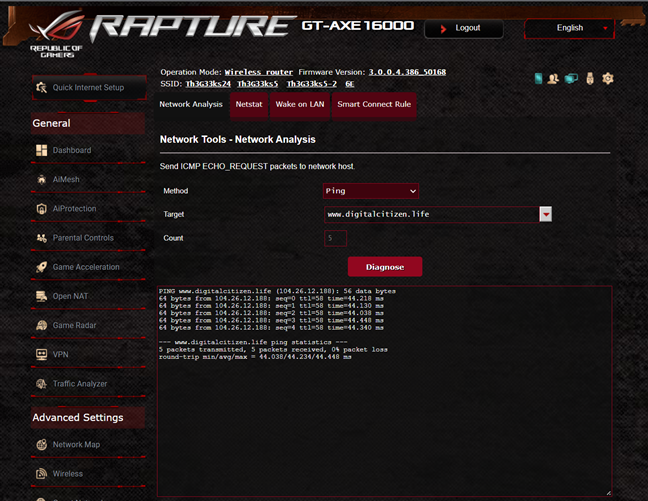Click the USB device status icon
The height and width of the screenshot is (501, 648).
click(590, 79)
